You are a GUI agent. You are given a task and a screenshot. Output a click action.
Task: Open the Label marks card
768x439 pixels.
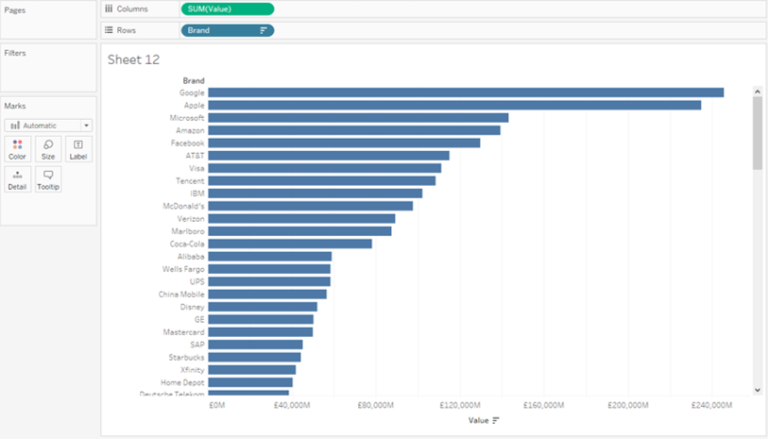(78, 149)
